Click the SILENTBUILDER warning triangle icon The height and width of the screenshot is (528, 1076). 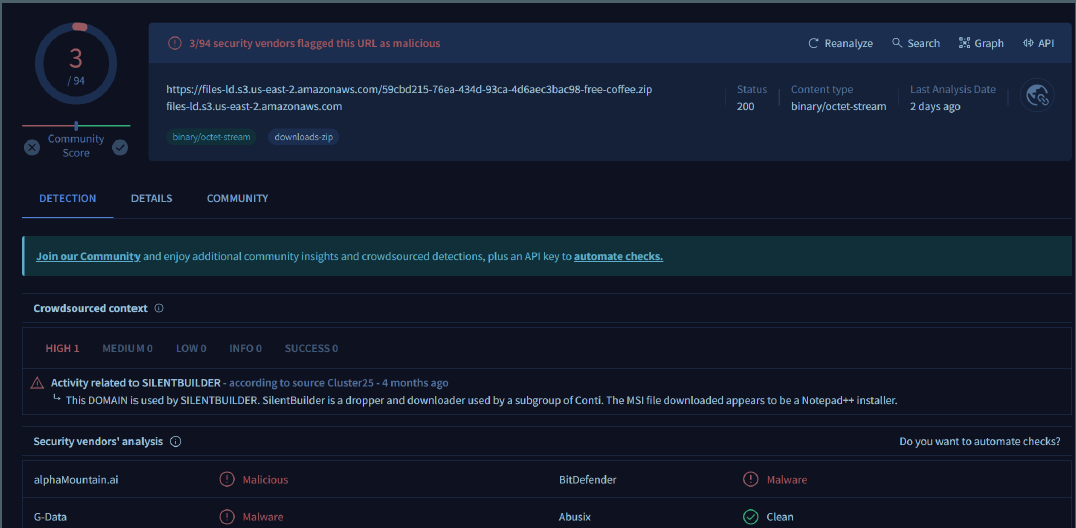coord(37,382)
